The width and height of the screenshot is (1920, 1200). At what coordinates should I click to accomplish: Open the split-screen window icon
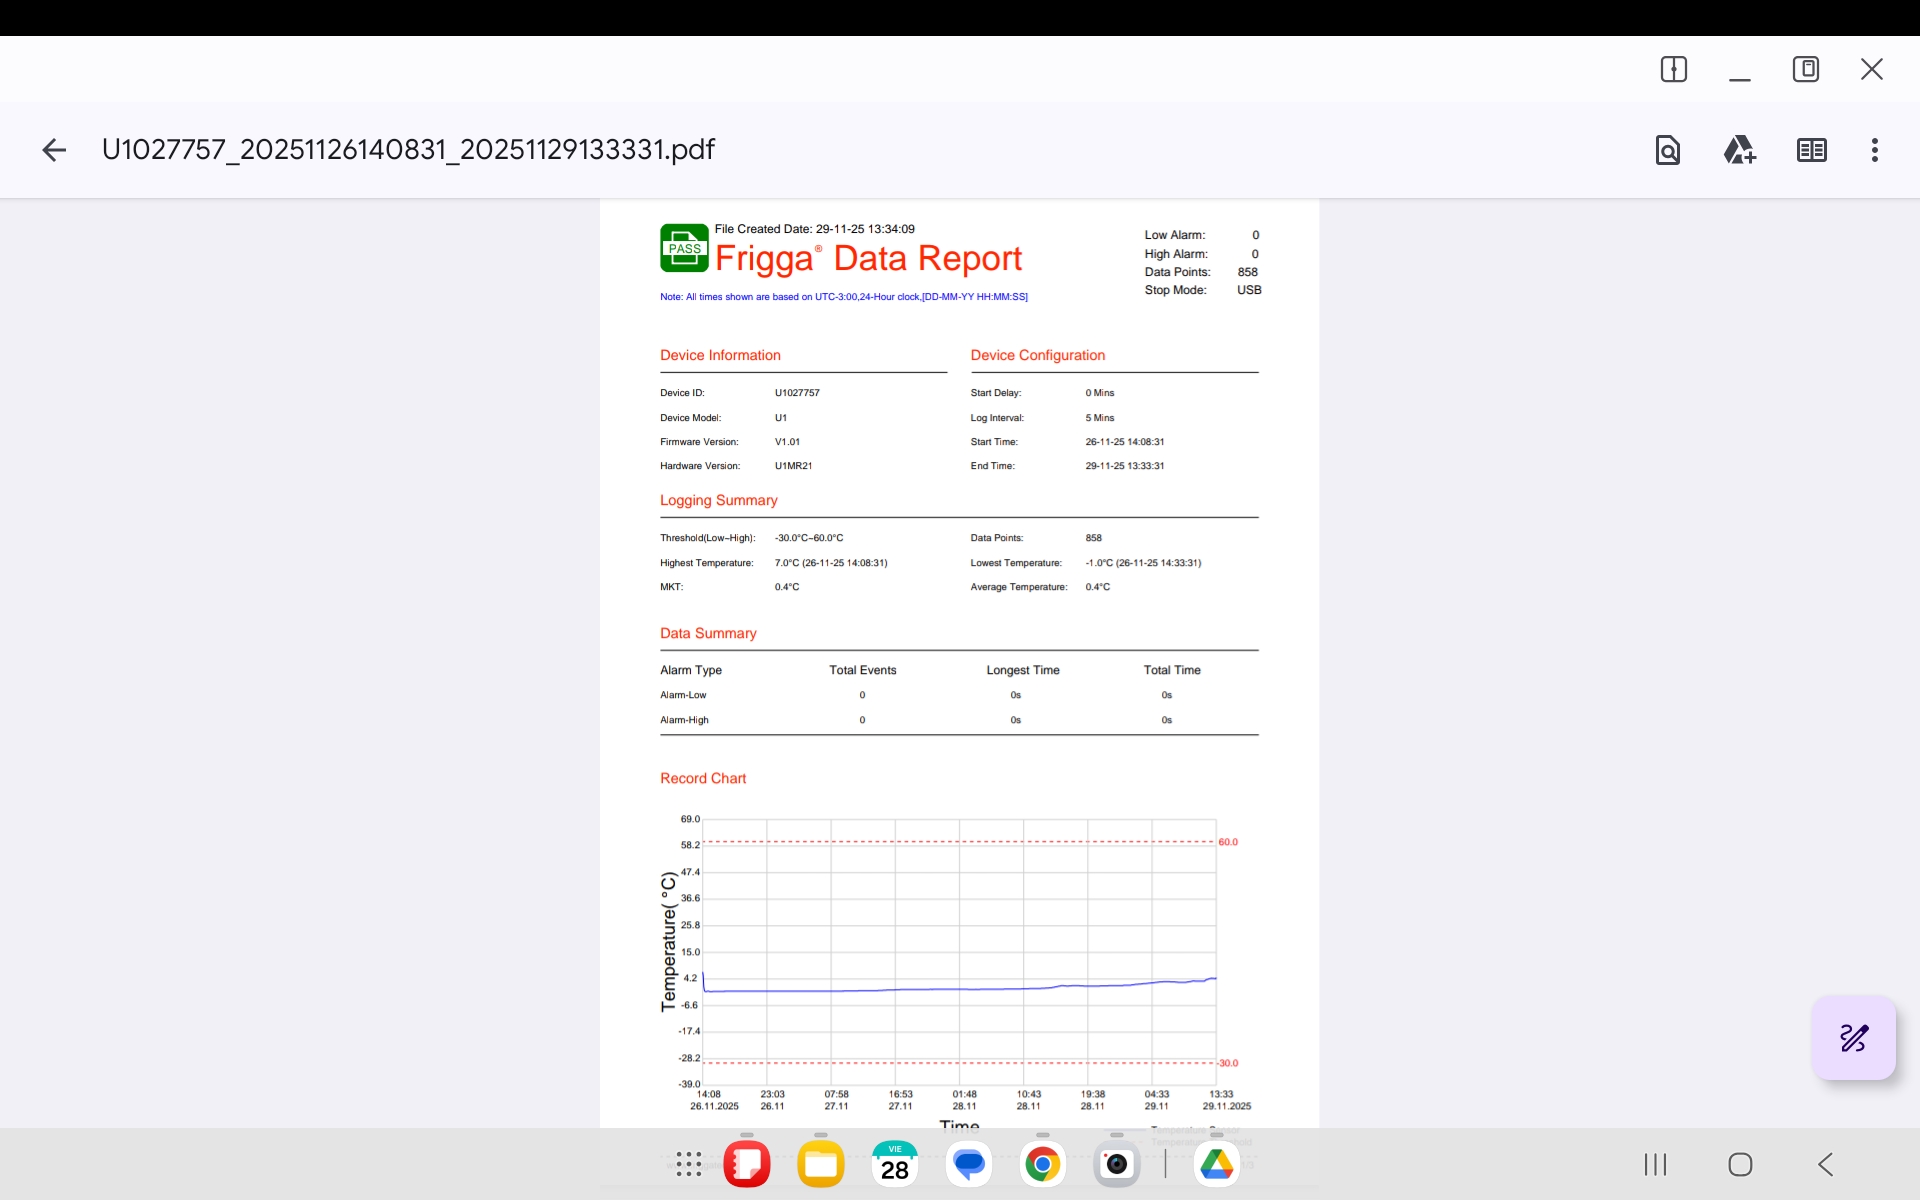point(1673,69)
